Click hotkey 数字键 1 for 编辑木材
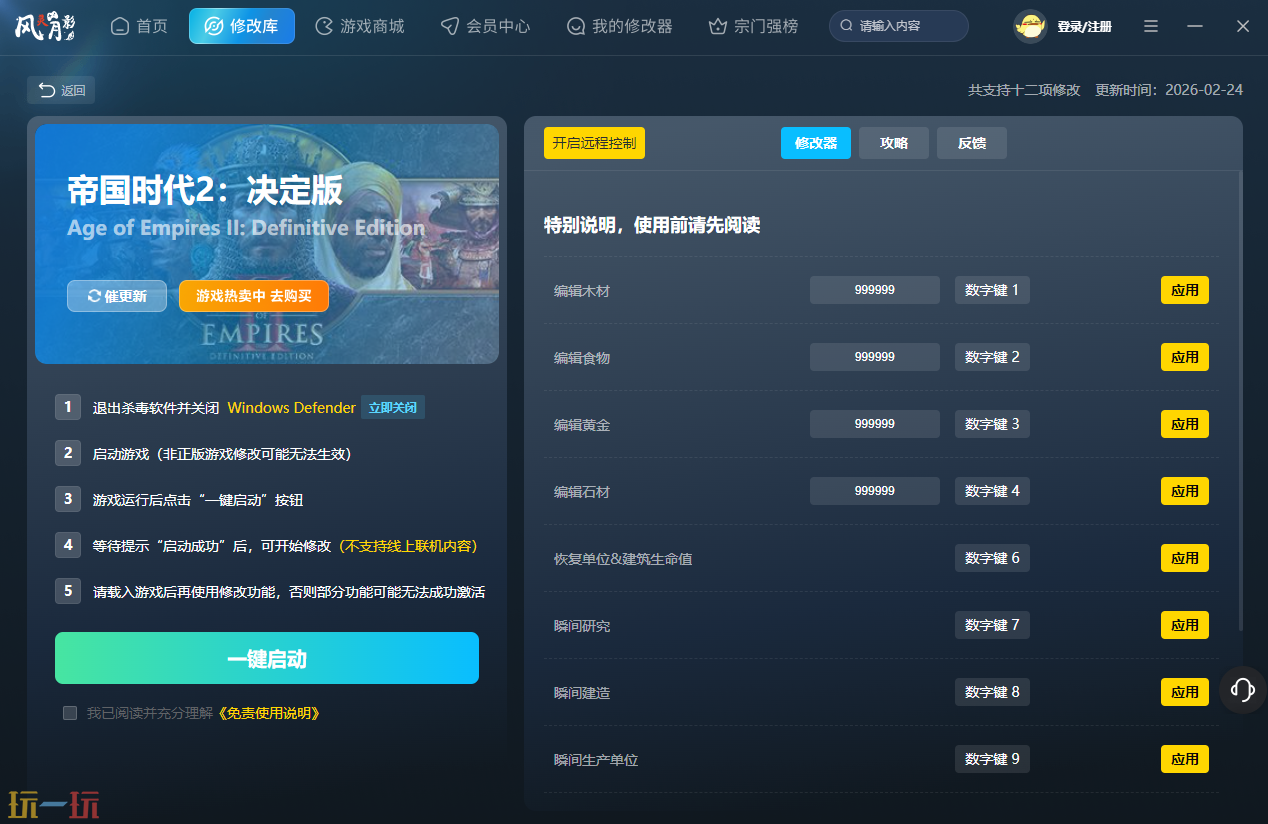 pyautogui.click(x=992, y=290)
